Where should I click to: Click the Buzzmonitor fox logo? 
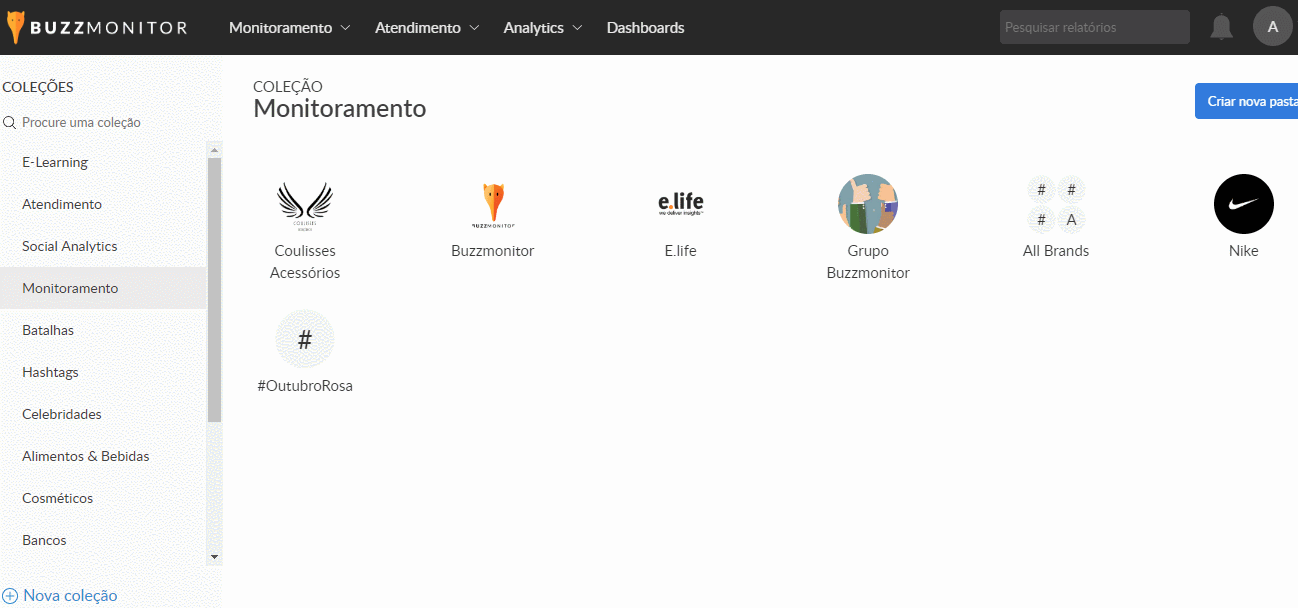pyautogui.click(x=16, y=28)
